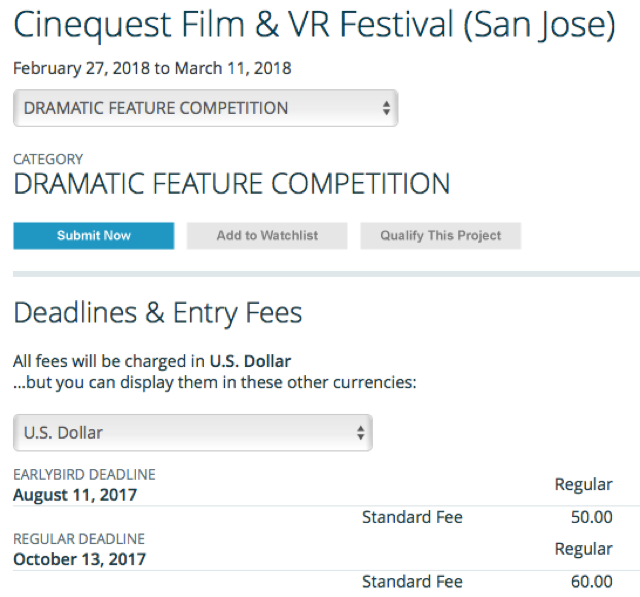
Task: Click the small CATEGORY label
Action: (48, 159)
